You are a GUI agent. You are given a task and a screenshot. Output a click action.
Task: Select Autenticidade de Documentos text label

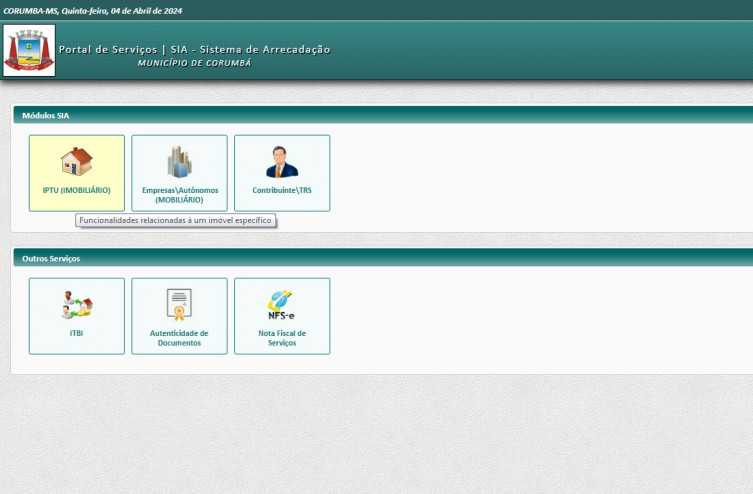pos(179,338)
